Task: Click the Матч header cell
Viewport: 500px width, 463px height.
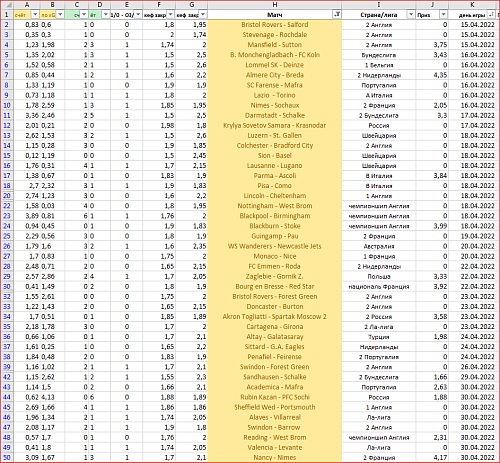Action: [275, 15]
